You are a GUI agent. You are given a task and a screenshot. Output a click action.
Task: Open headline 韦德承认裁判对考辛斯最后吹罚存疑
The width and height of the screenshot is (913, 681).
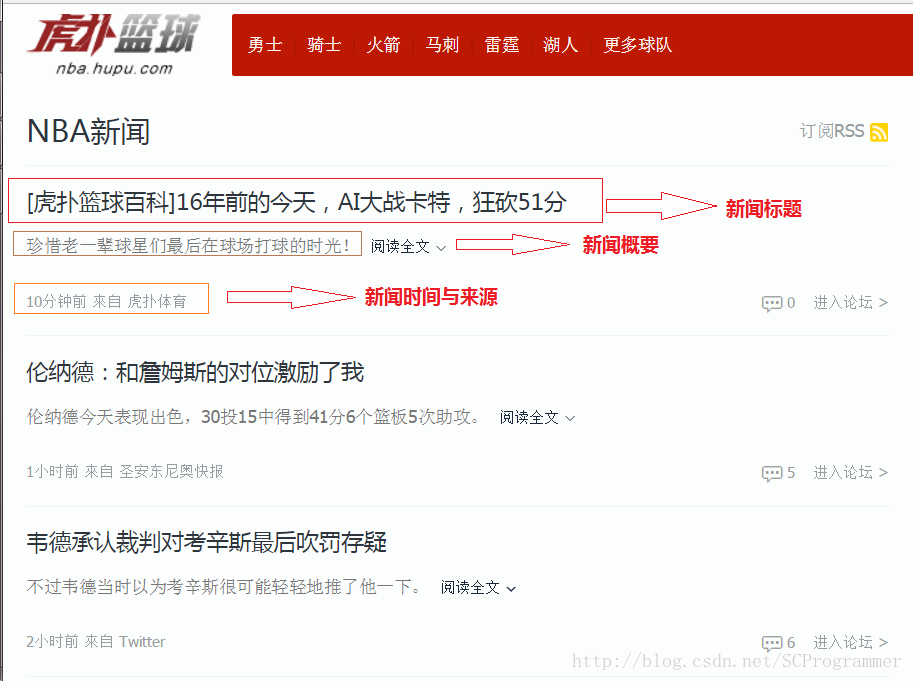pos(207,542)
